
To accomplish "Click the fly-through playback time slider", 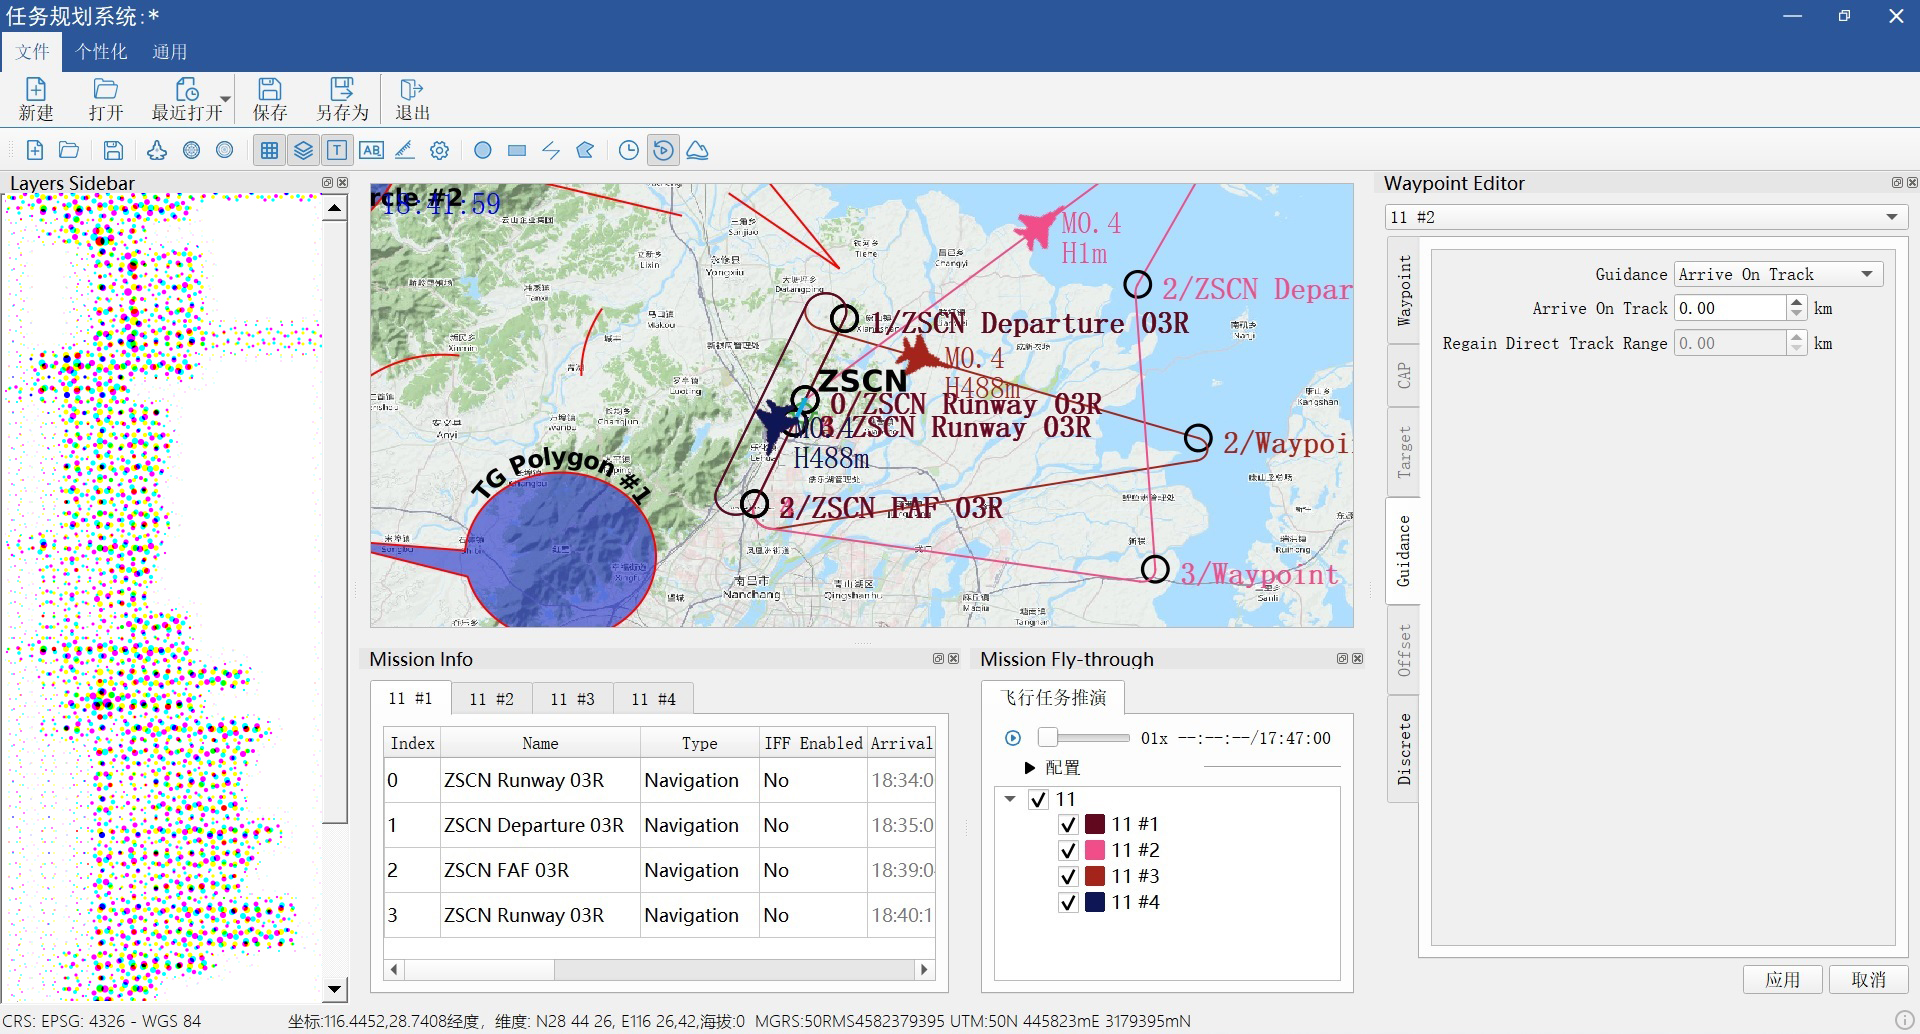I will click(1084, 738).
